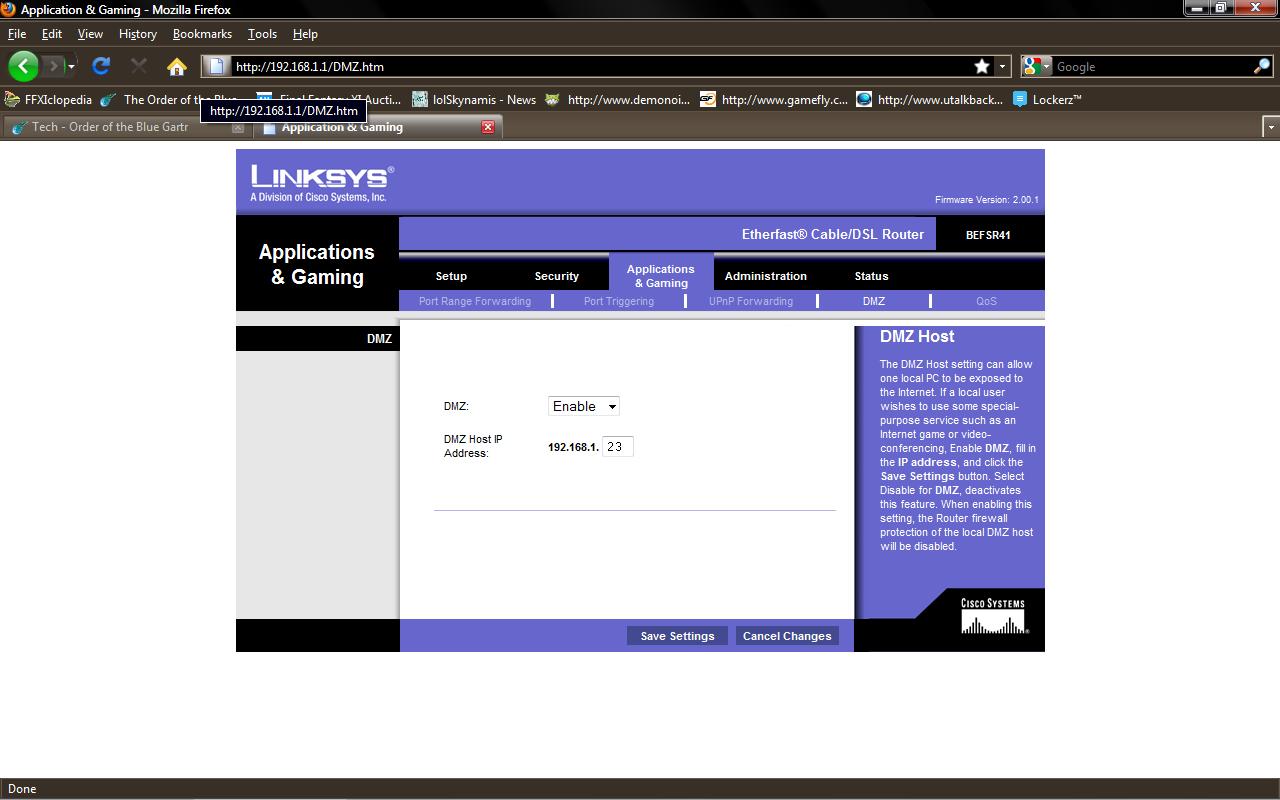Viewport: 1280px width, 800px height.
Task: Open the FFXIclopedia bookmark
Action: pos(48,99)
